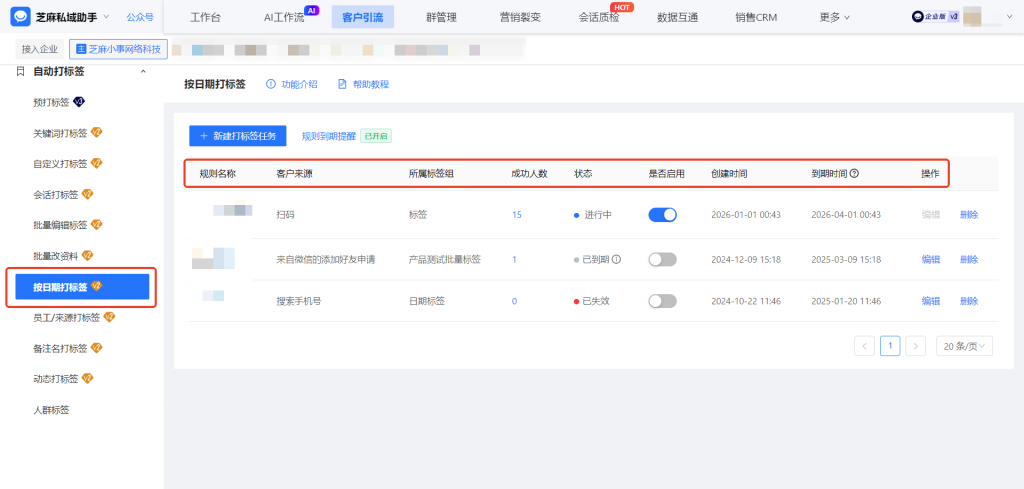Select the 客户引流 tab
The image size is (1024, 489).
(362, 17)
